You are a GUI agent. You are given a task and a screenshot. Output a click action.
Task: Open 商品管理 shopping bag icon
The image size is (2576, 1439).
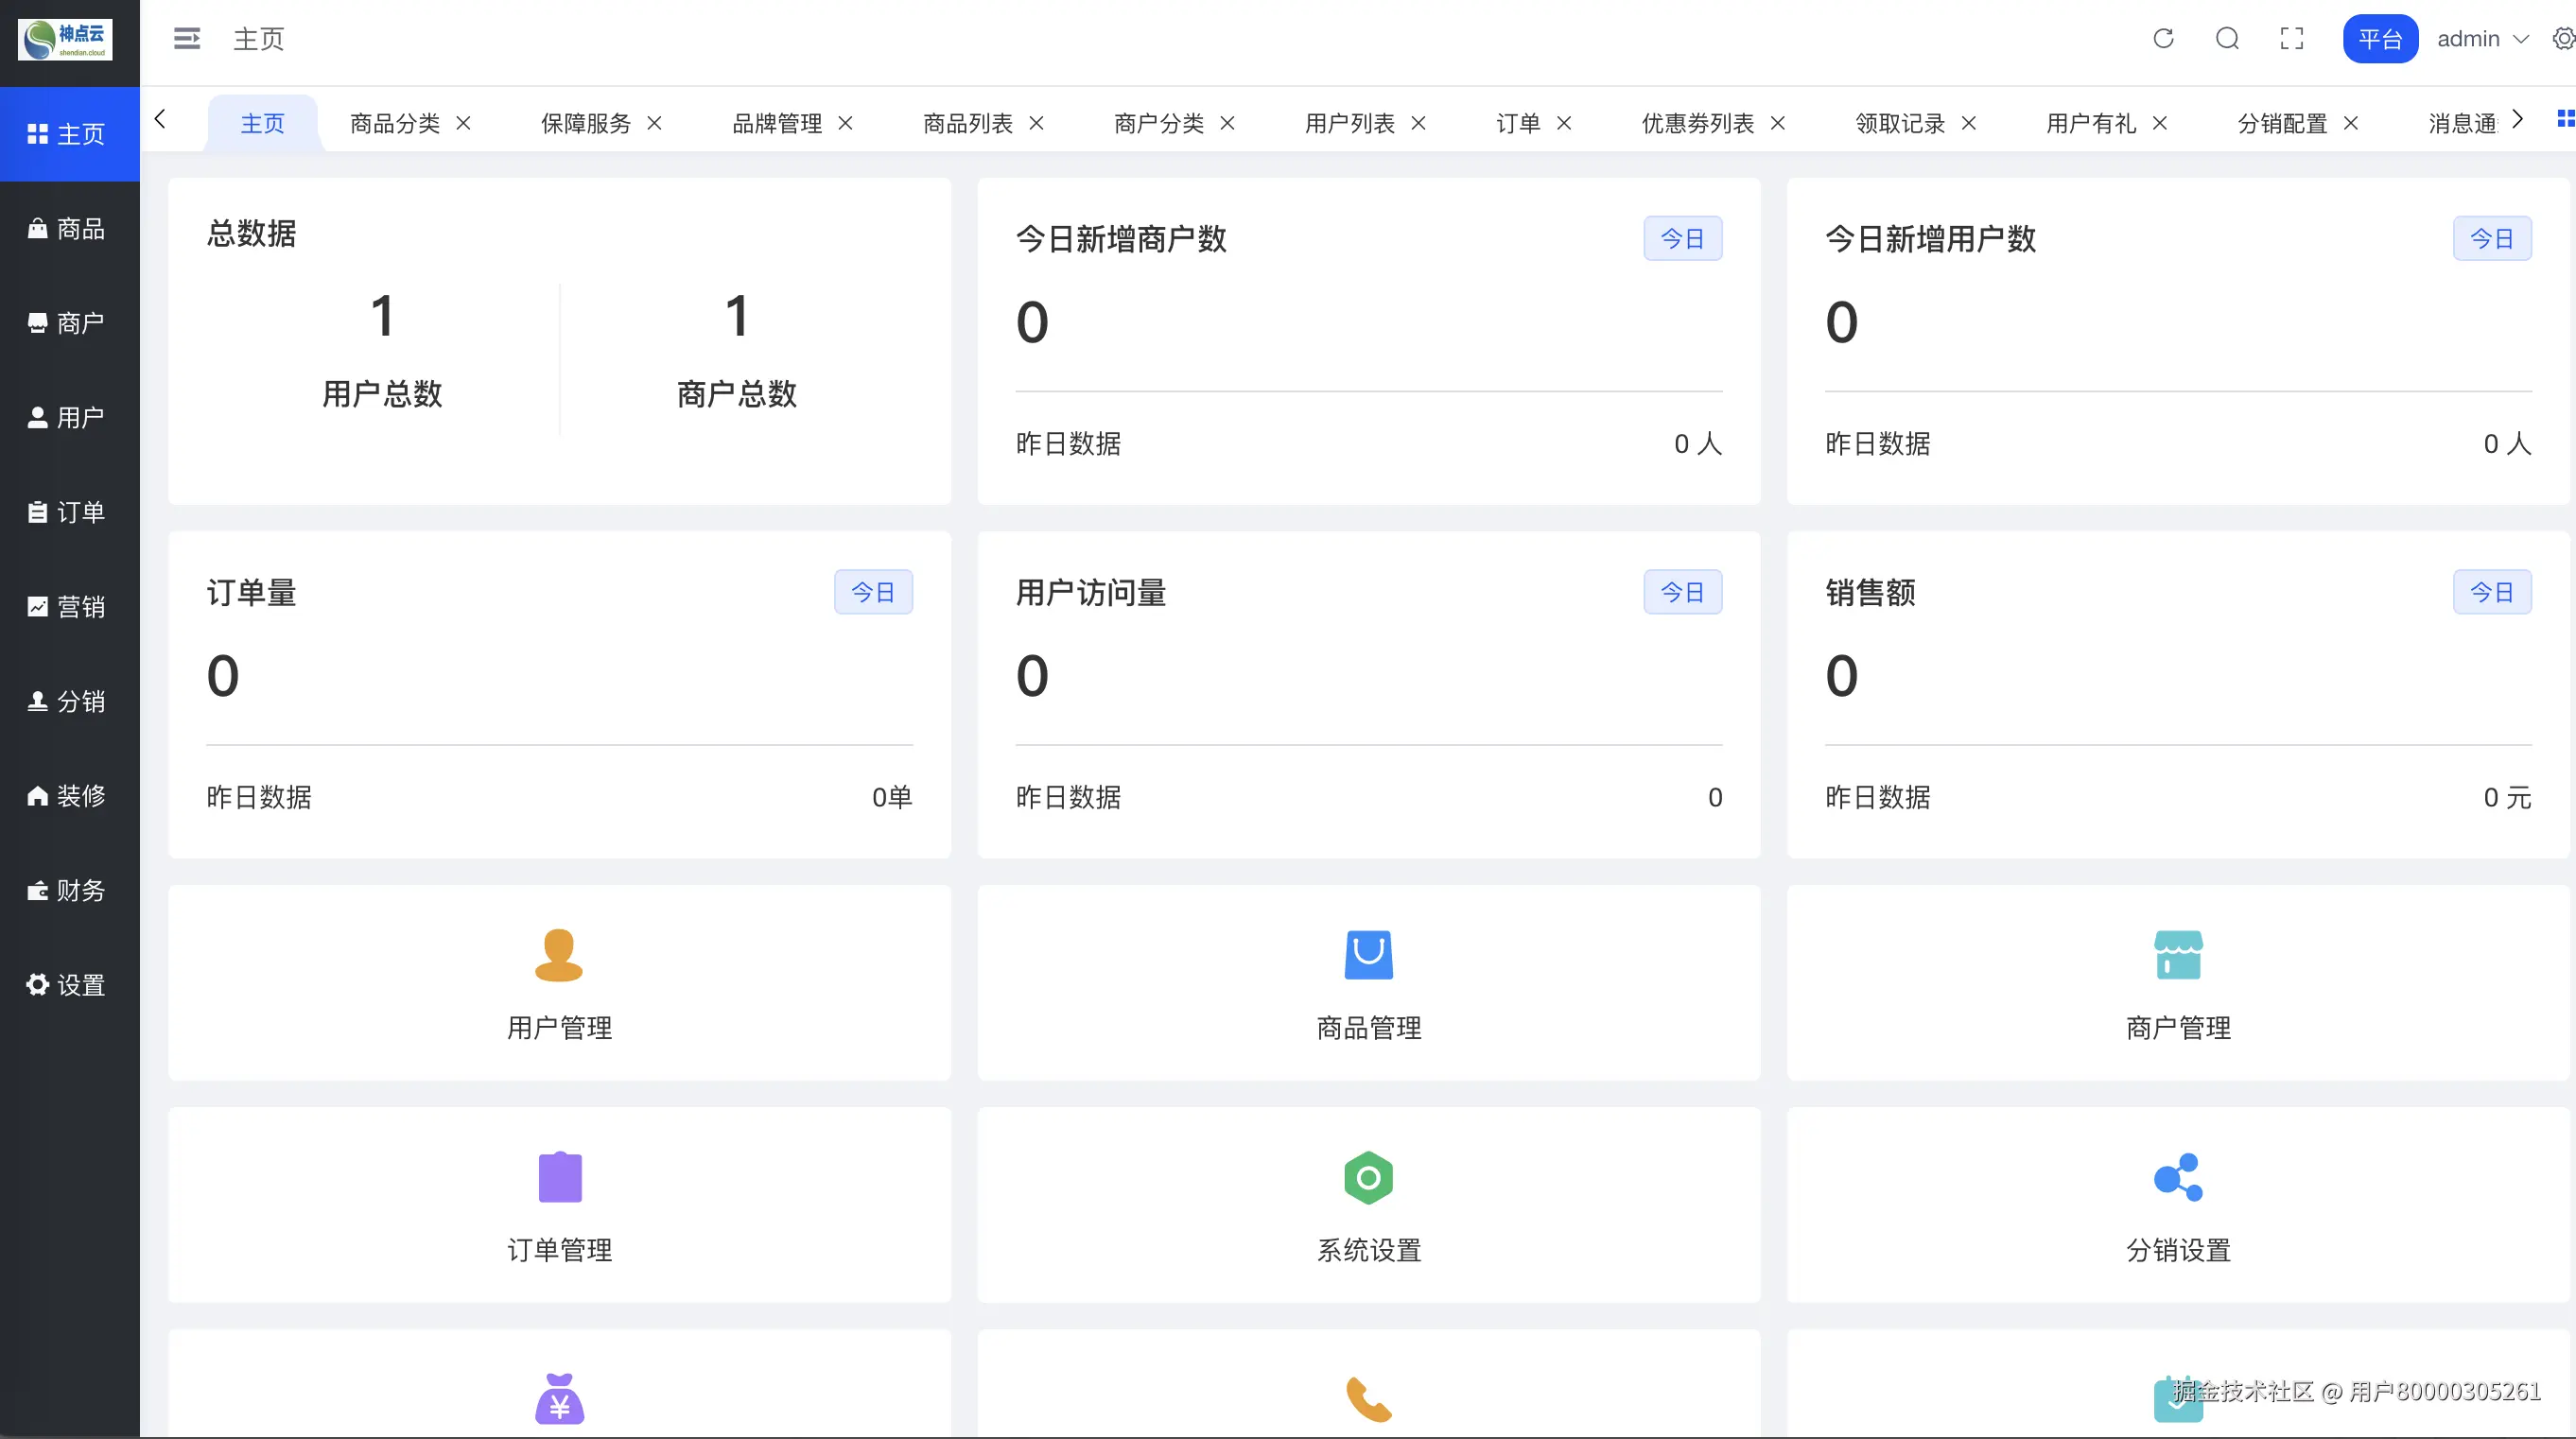click(x=1368, y=955)
